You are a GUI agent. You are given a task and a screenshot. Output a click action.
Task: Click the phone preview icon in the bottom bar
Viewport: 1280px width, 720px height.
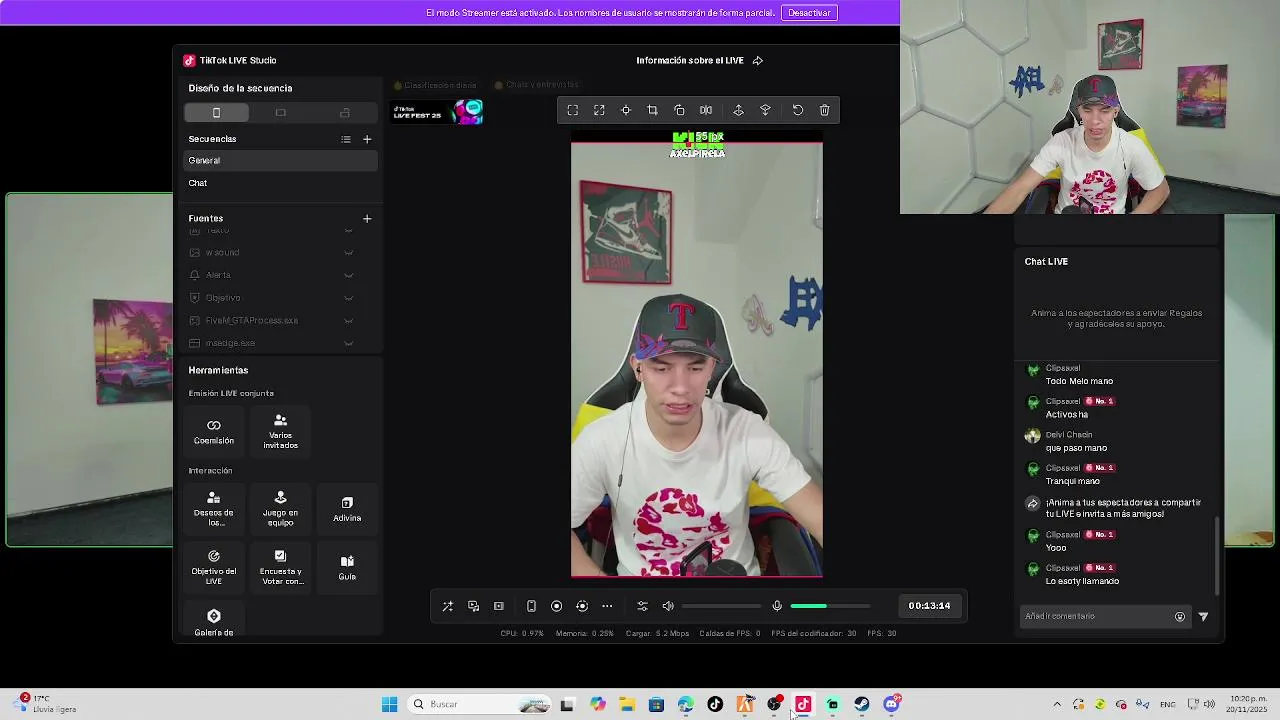coord(531,606)
